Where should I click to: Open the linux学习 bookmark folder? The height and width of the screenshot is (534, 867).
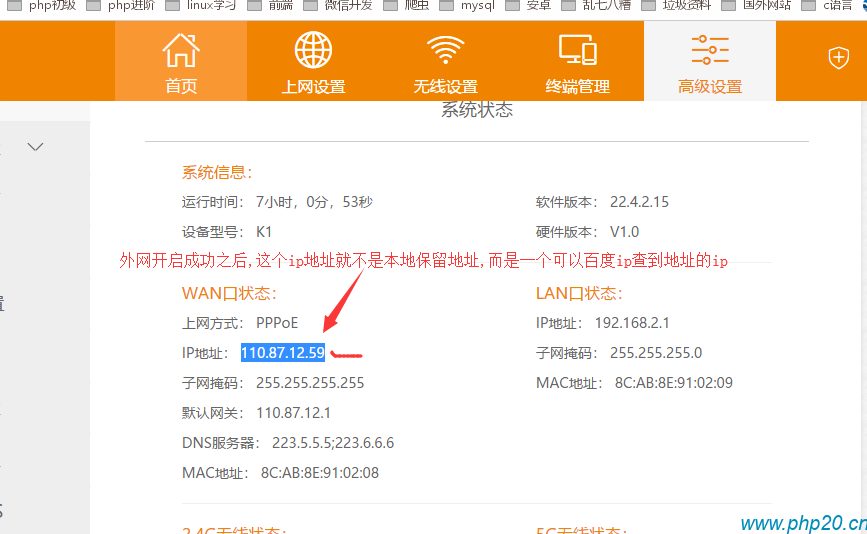201,6
